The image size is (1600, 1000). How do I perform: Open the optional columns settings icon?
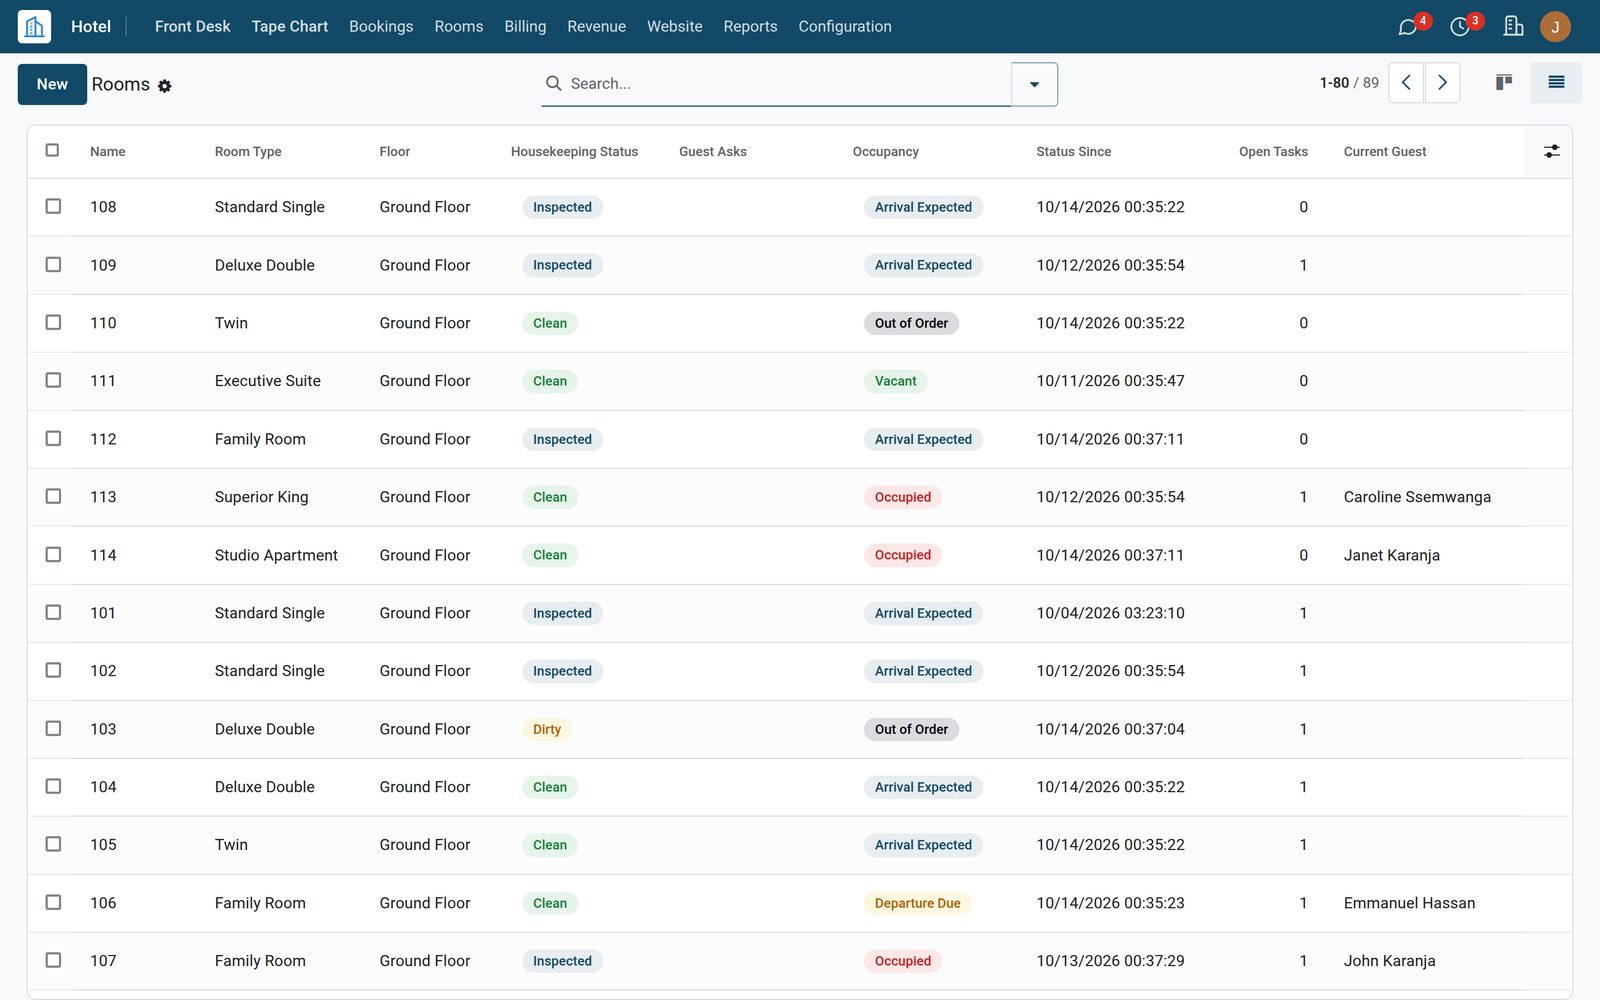tap(1551, 151)
